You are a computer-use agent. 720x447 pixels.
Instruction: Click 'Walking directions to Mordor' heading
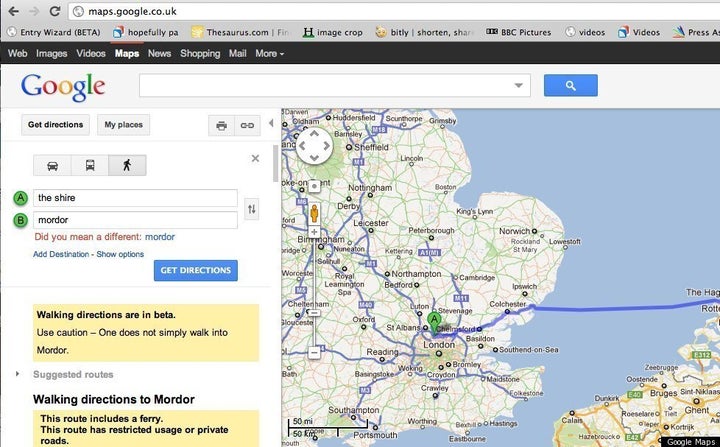tap(114, 399)
